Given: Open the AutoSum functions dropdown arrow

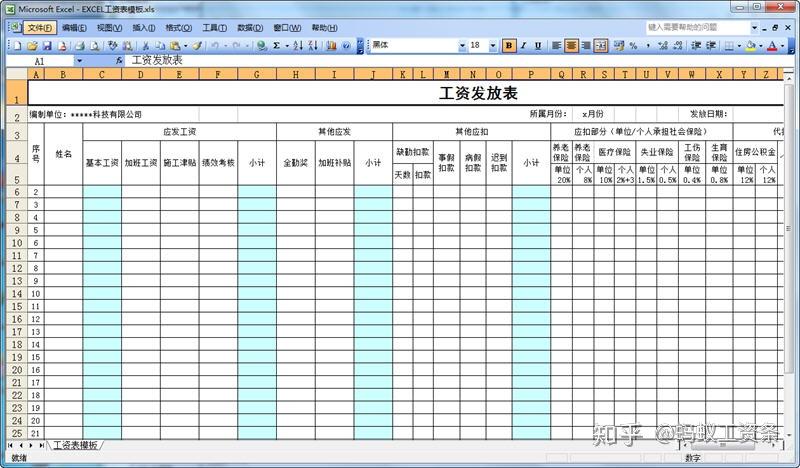Looking at the screenshot, I should click(x=287, y=46).
